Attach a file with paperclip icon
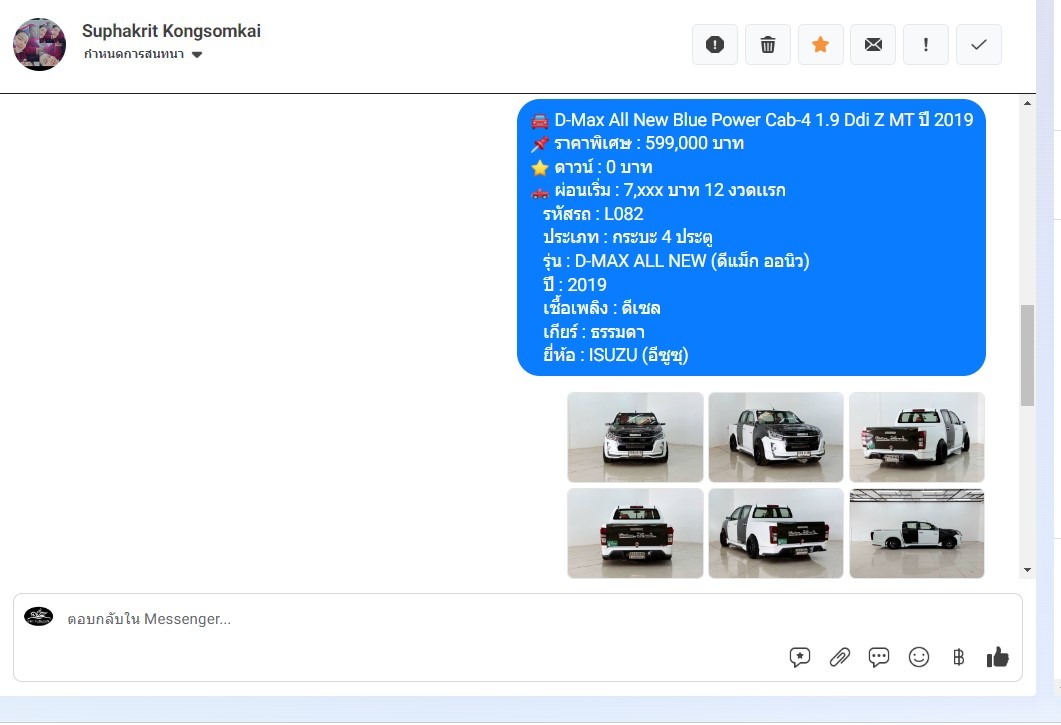1061x725 pixels. (x=839, y=657)
